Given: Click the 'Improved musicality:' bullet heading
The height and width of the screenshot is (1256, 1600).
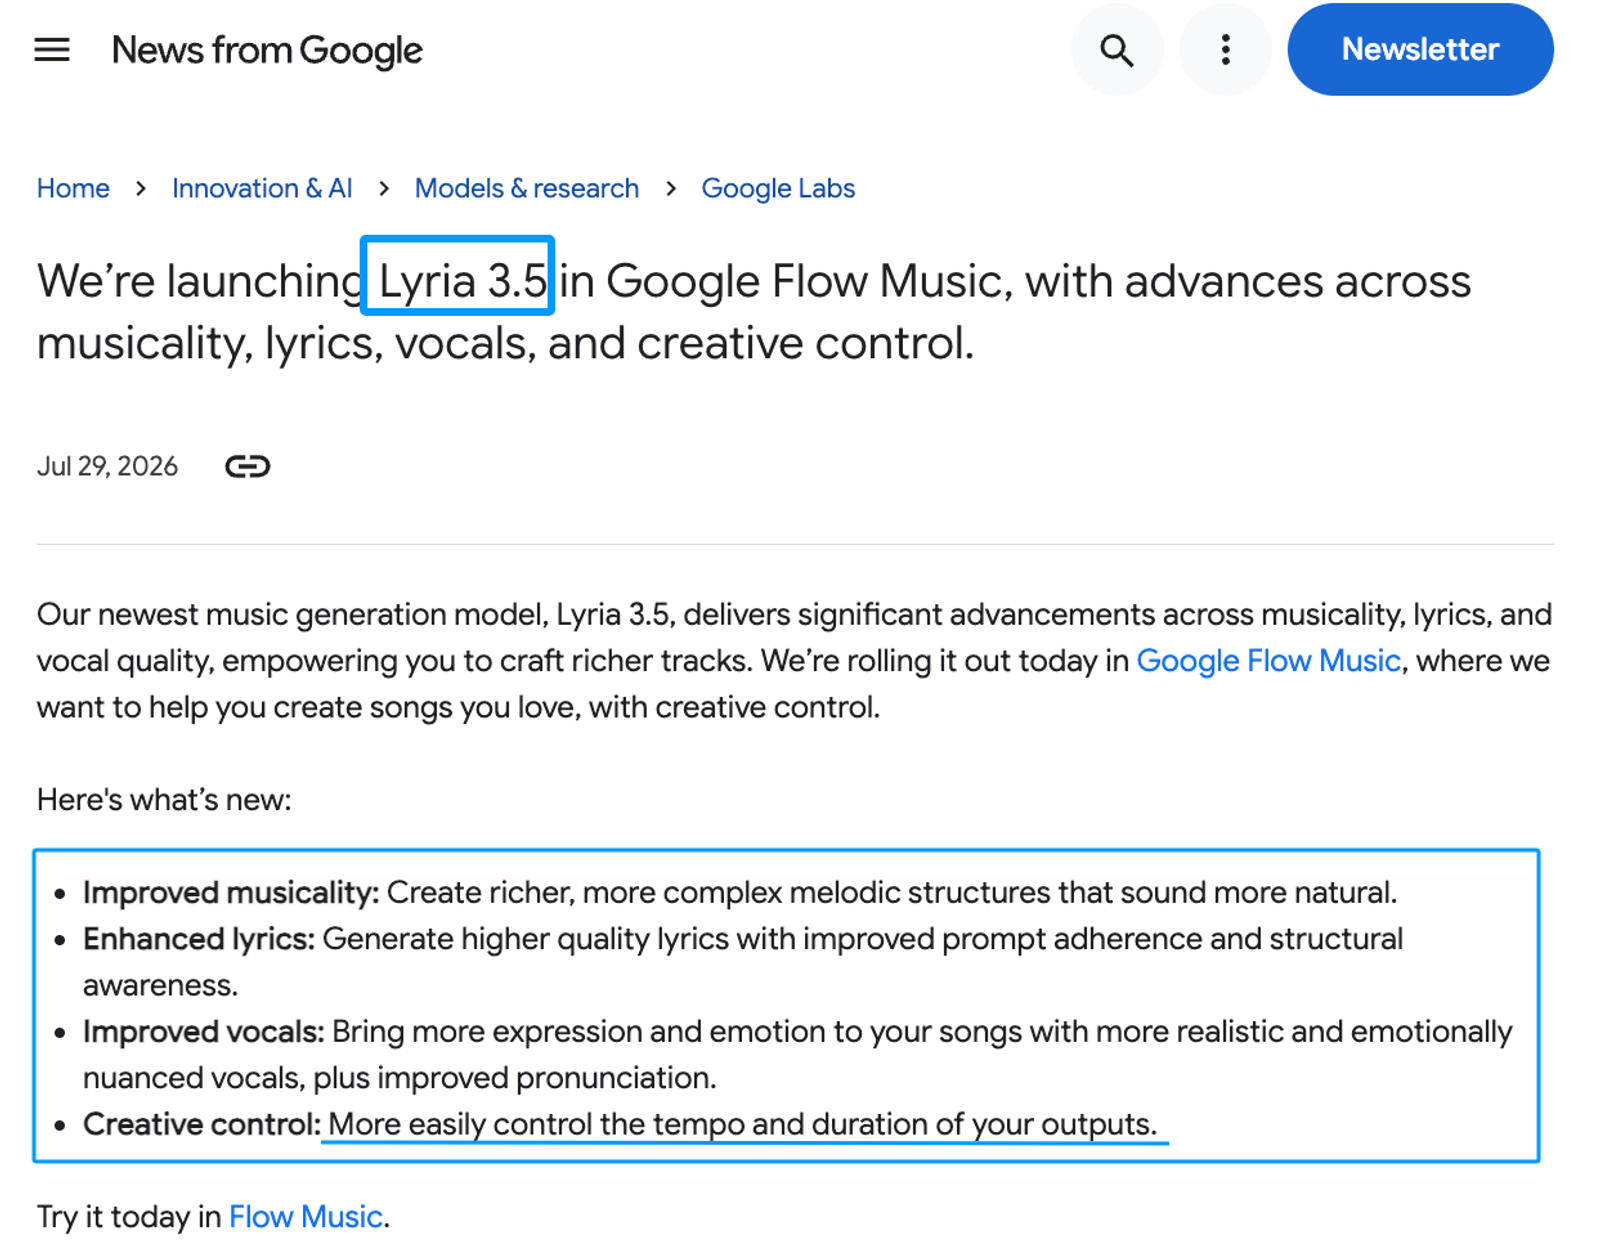Looking at the screenshot, I should pos(231,892).
